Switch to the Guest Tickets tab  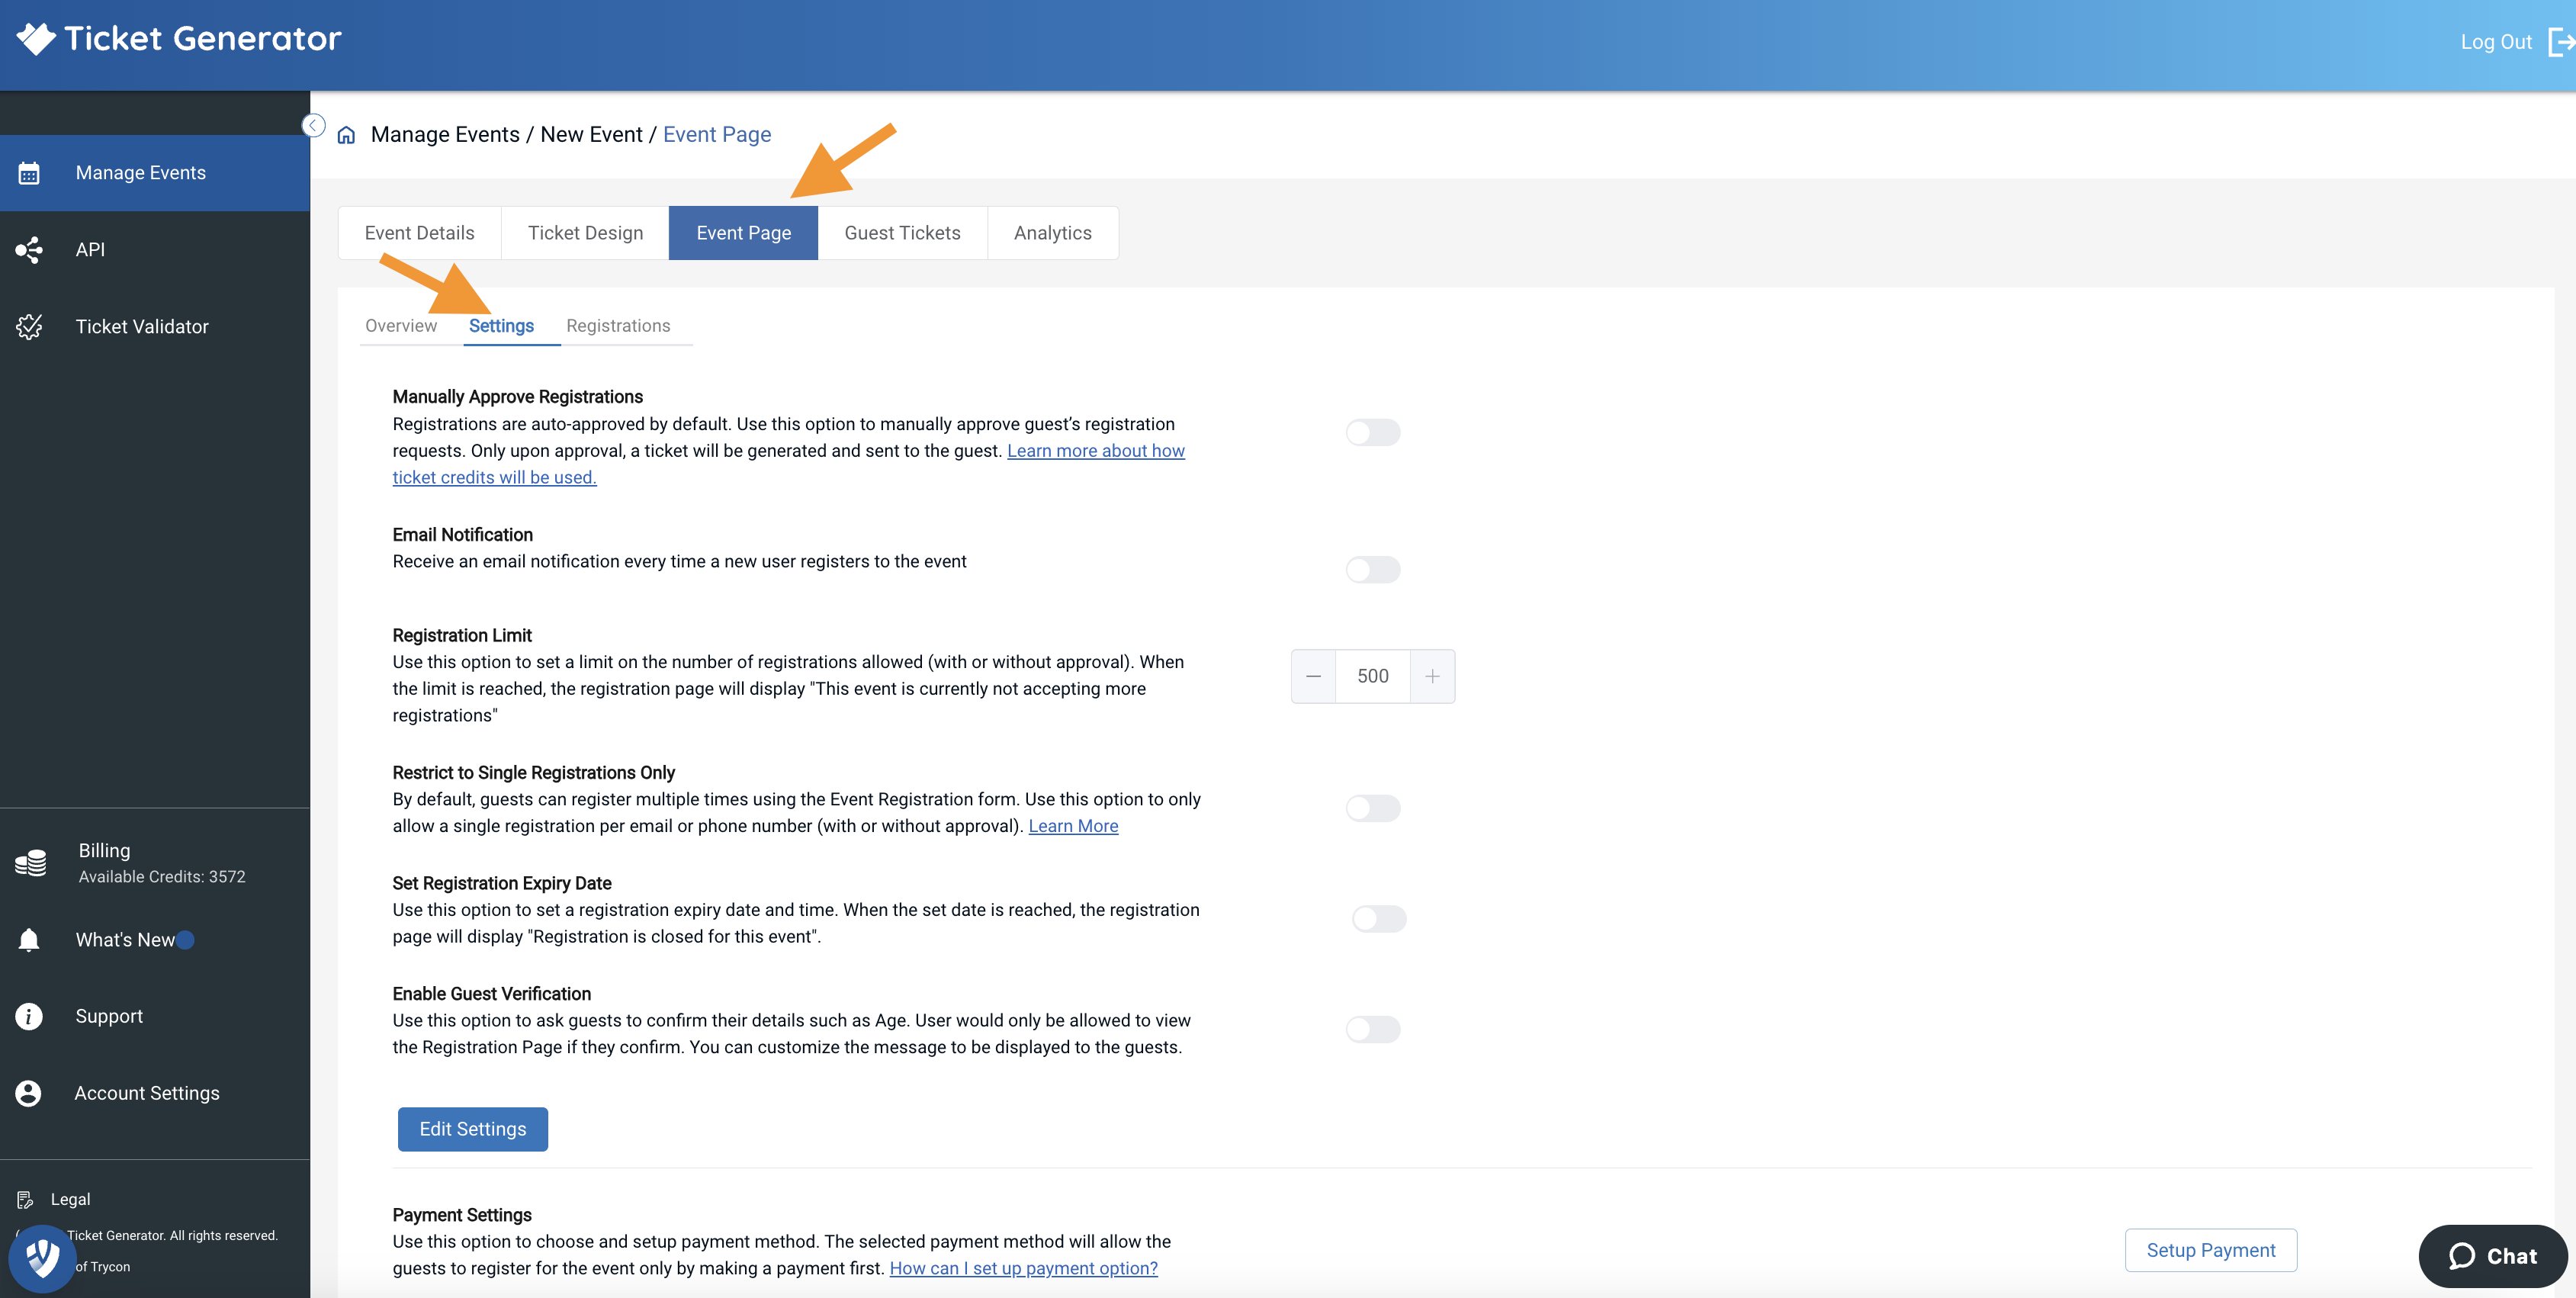coord(902,233)
